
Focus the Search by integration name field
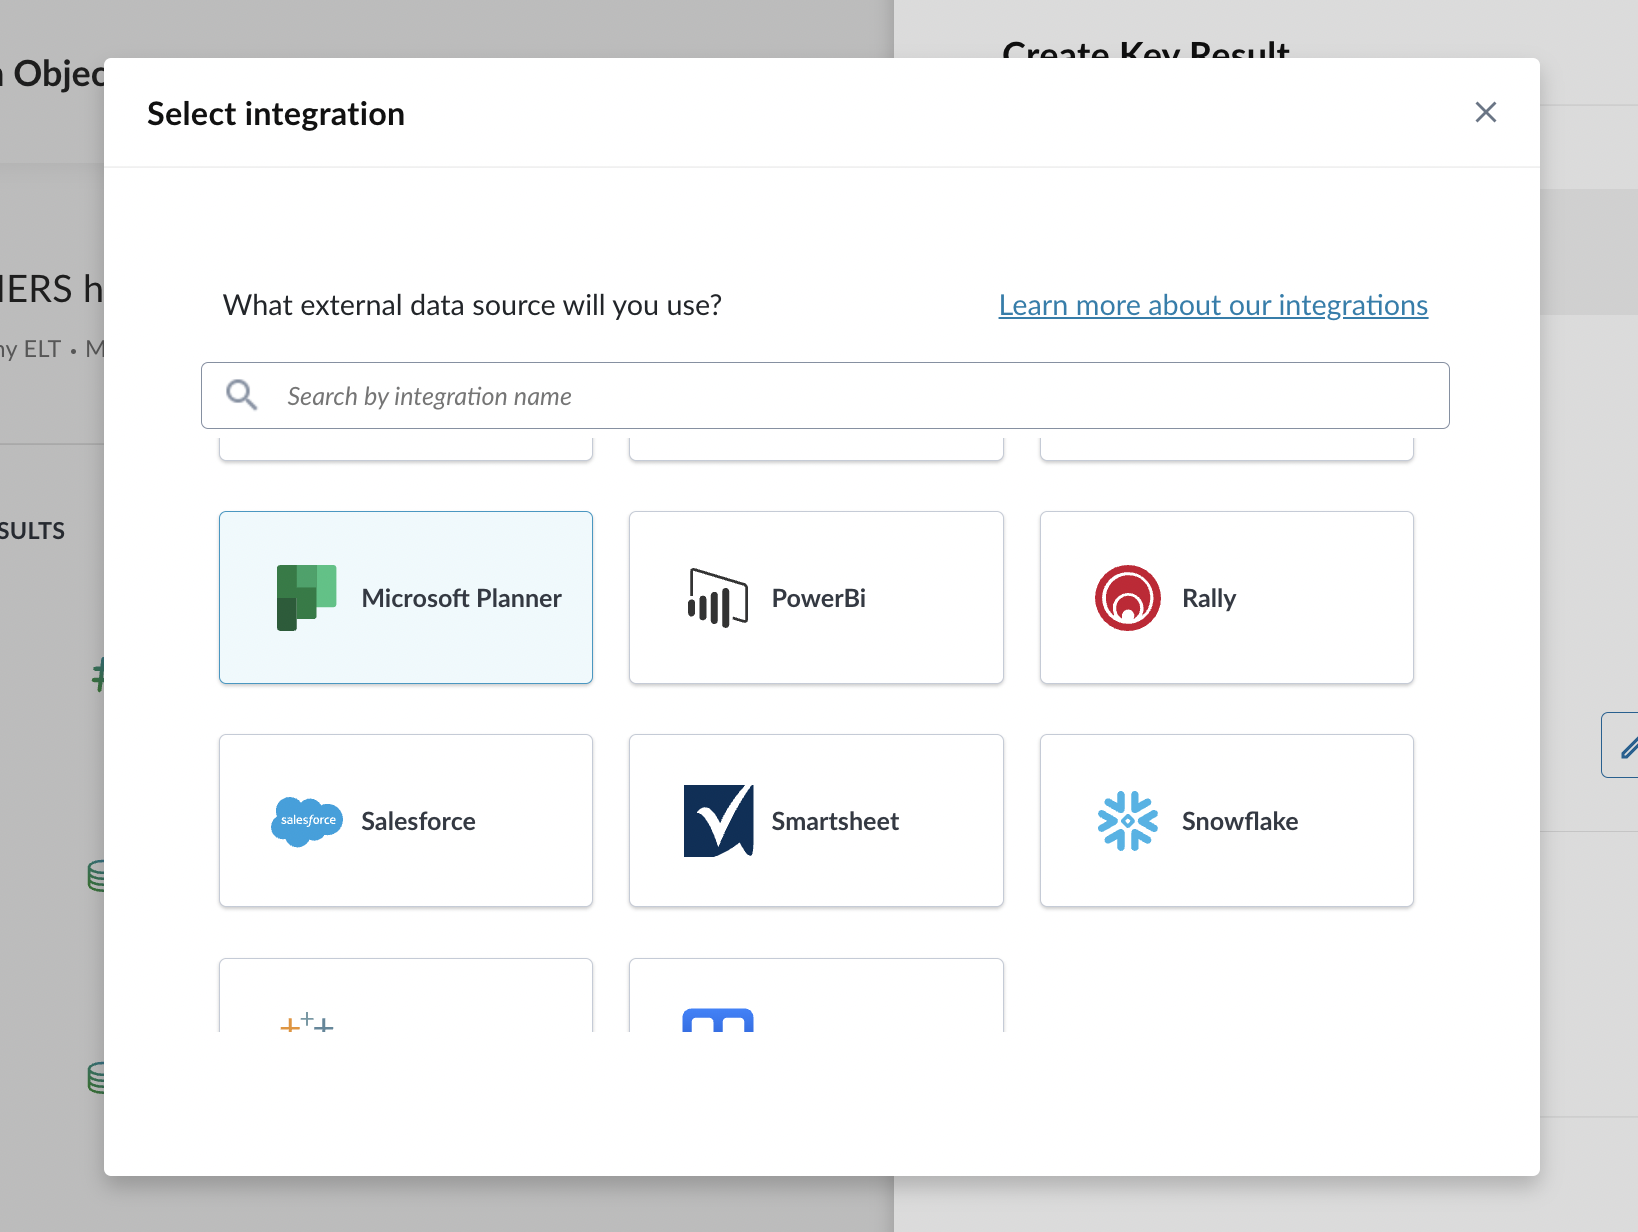pyautogui.click(x=825, y=396)
